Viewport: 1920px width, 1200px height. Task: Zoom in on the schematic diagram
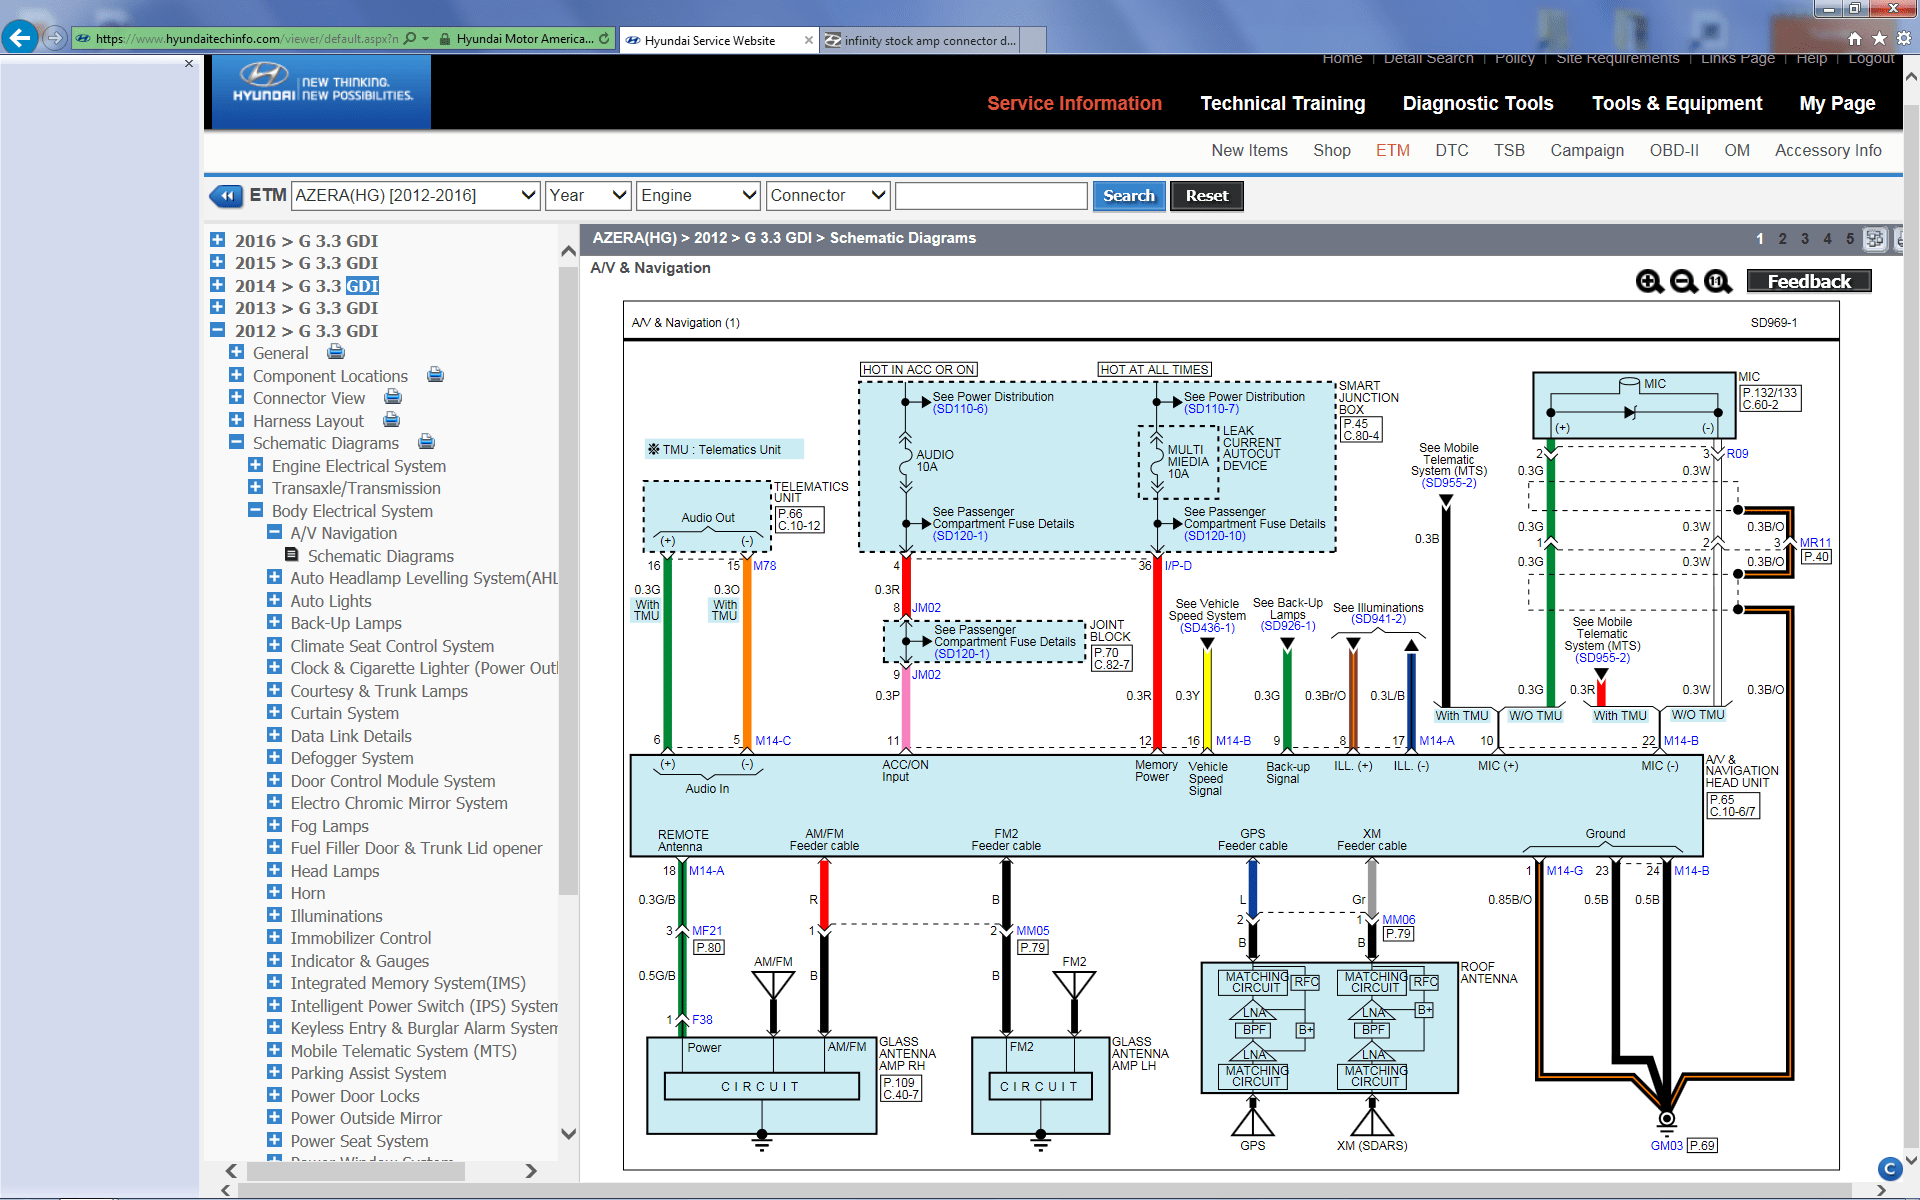[x=1649, y=282]
